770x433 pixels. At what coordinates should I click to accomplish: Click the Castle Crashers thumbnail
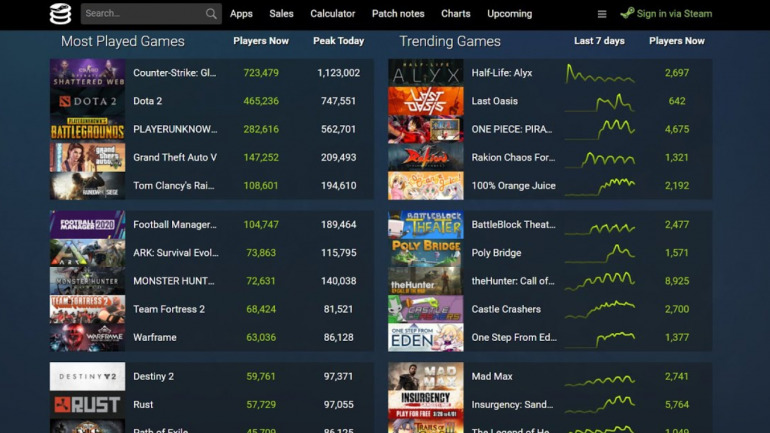click(x=426, y=309)
